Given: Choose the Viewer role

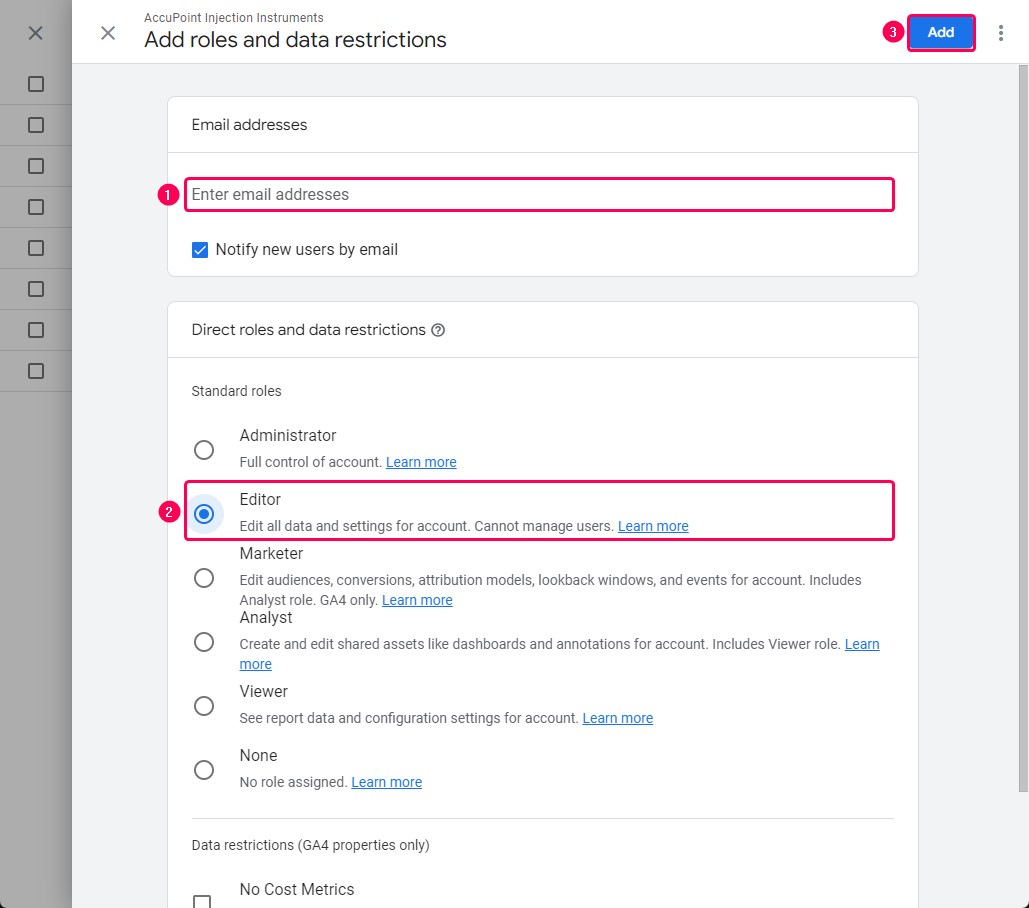Looking at the screenshot, I should (203, 705).
